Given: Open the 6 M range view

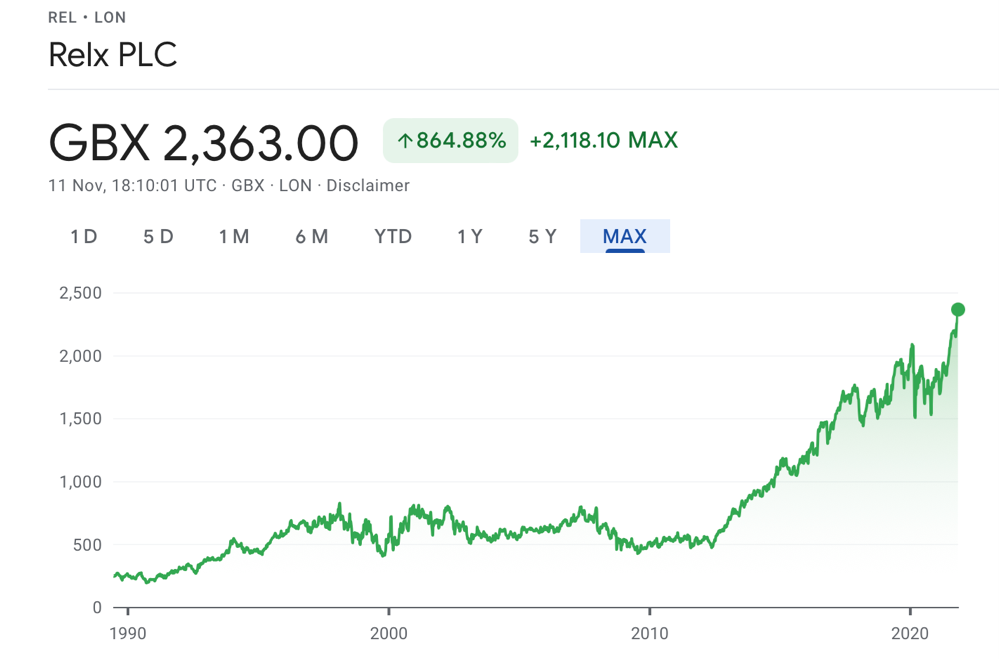Looking at the screenshot, I should coord(312,237).
